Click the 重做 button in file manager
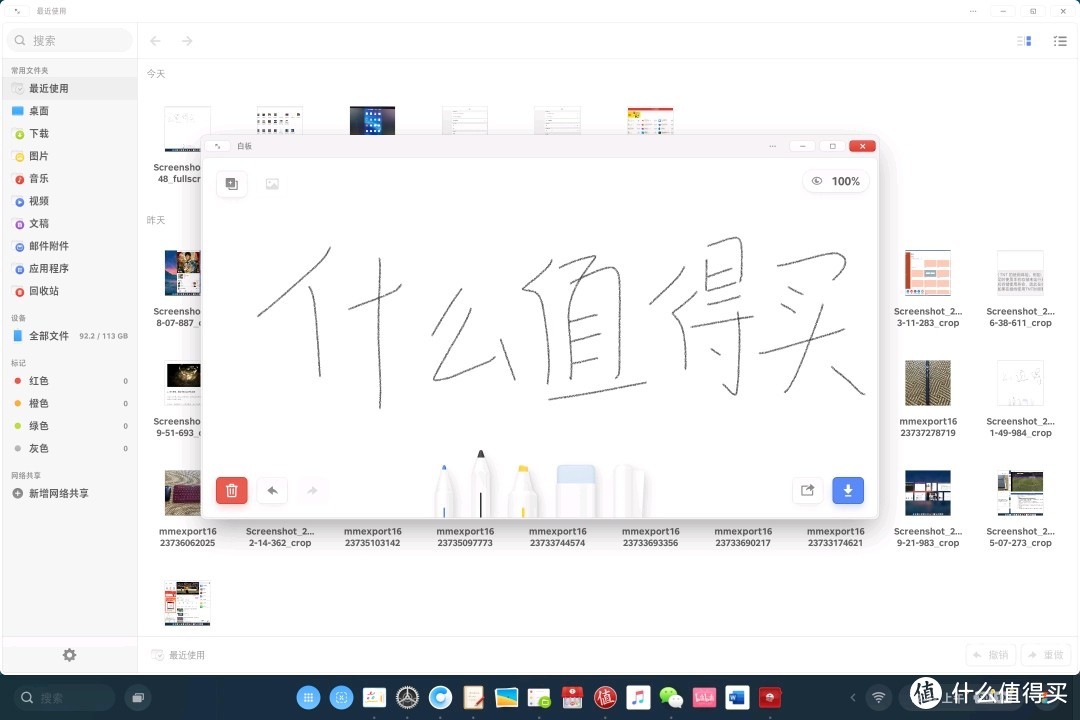This screenshot has width=1080, height=720. [1046, 655]
